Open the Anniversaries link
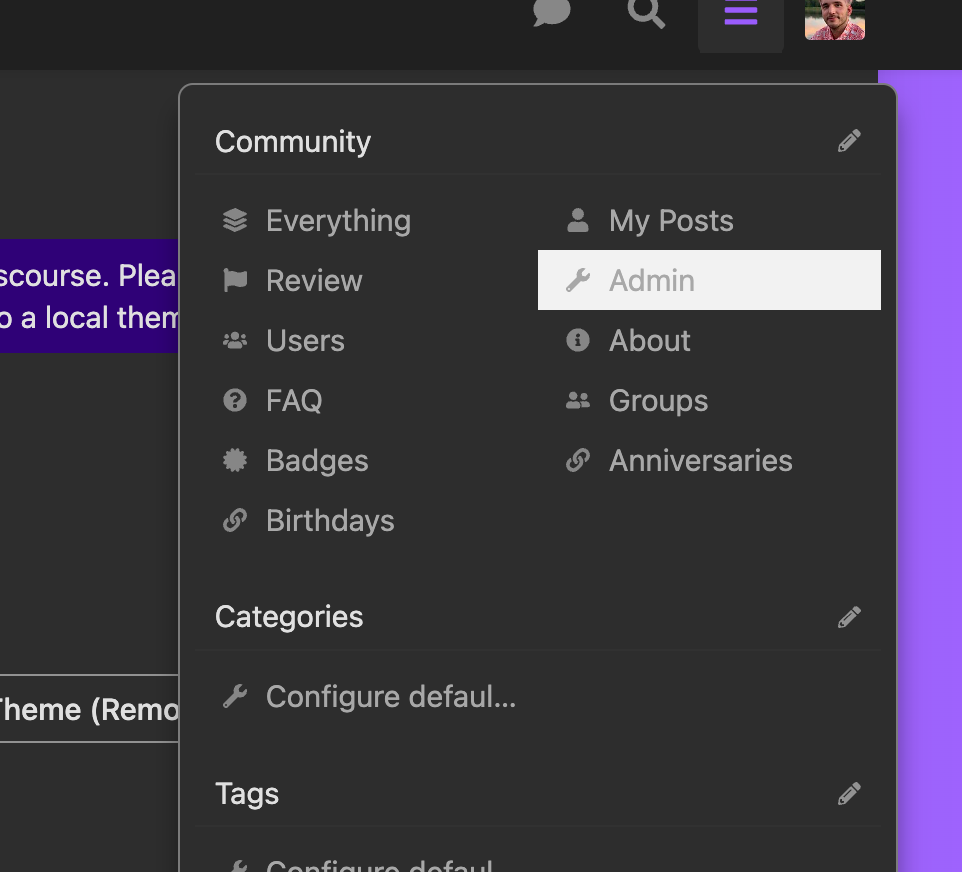Image resolution: width=962 pixels, height=872 pixels. [x=700, y=461]
